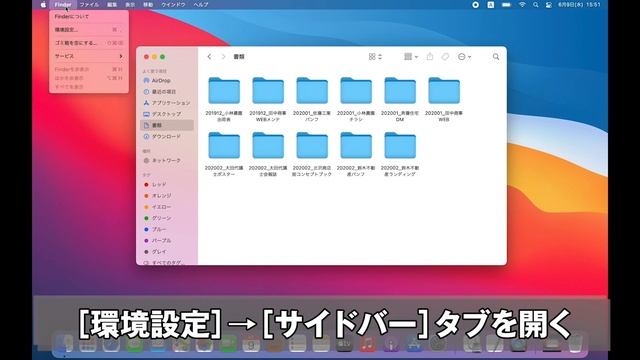This screenshot has height=360, width=640.
Task: Open the action (ellipsis) dropdown menu
Action: tap(464, 57)
